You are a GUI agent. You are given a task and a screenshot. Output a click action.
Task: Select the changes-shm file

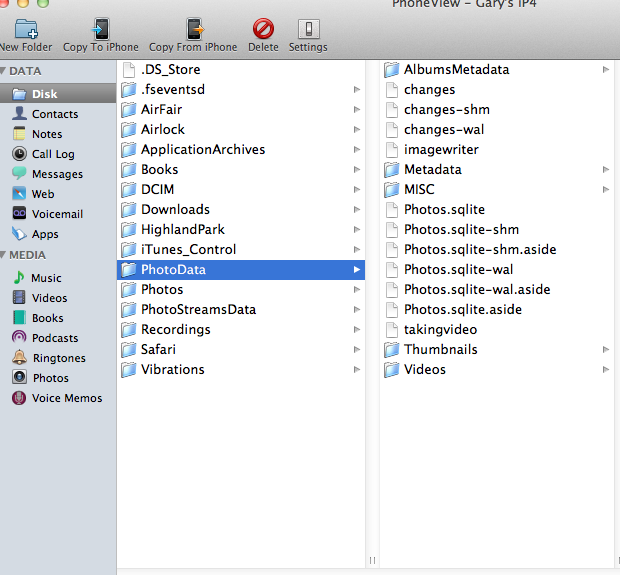[x=497, y=110]
